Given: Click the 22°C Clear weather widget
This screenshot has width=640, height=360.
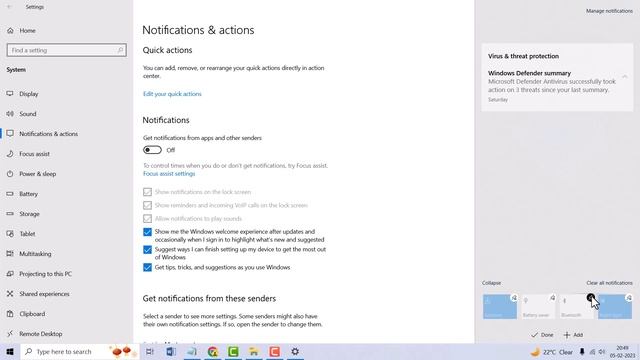Looking at the screenshot, I should coord(551,352).
